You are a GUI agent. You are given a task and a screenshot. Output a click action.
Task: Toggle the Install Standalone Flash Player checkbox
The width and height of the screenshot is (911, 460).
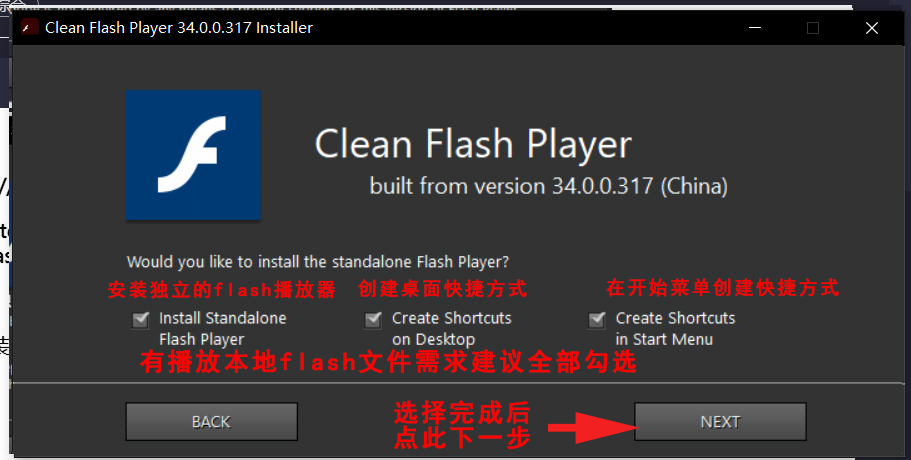point(141,319)
